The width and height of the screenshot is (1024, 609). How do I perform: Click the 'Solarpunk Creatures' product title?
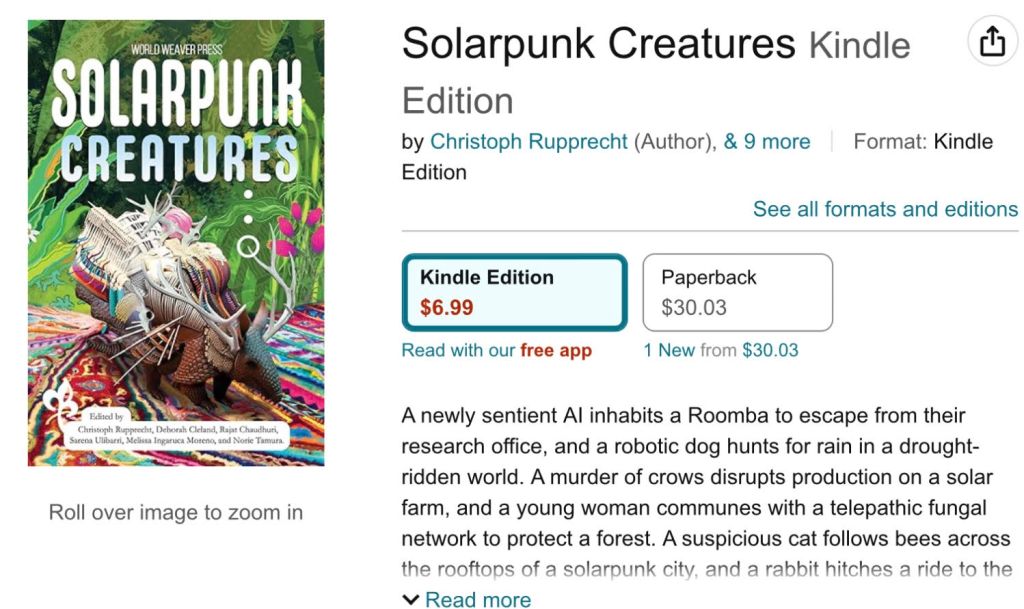pyautogui.click(x=598, y=44)
